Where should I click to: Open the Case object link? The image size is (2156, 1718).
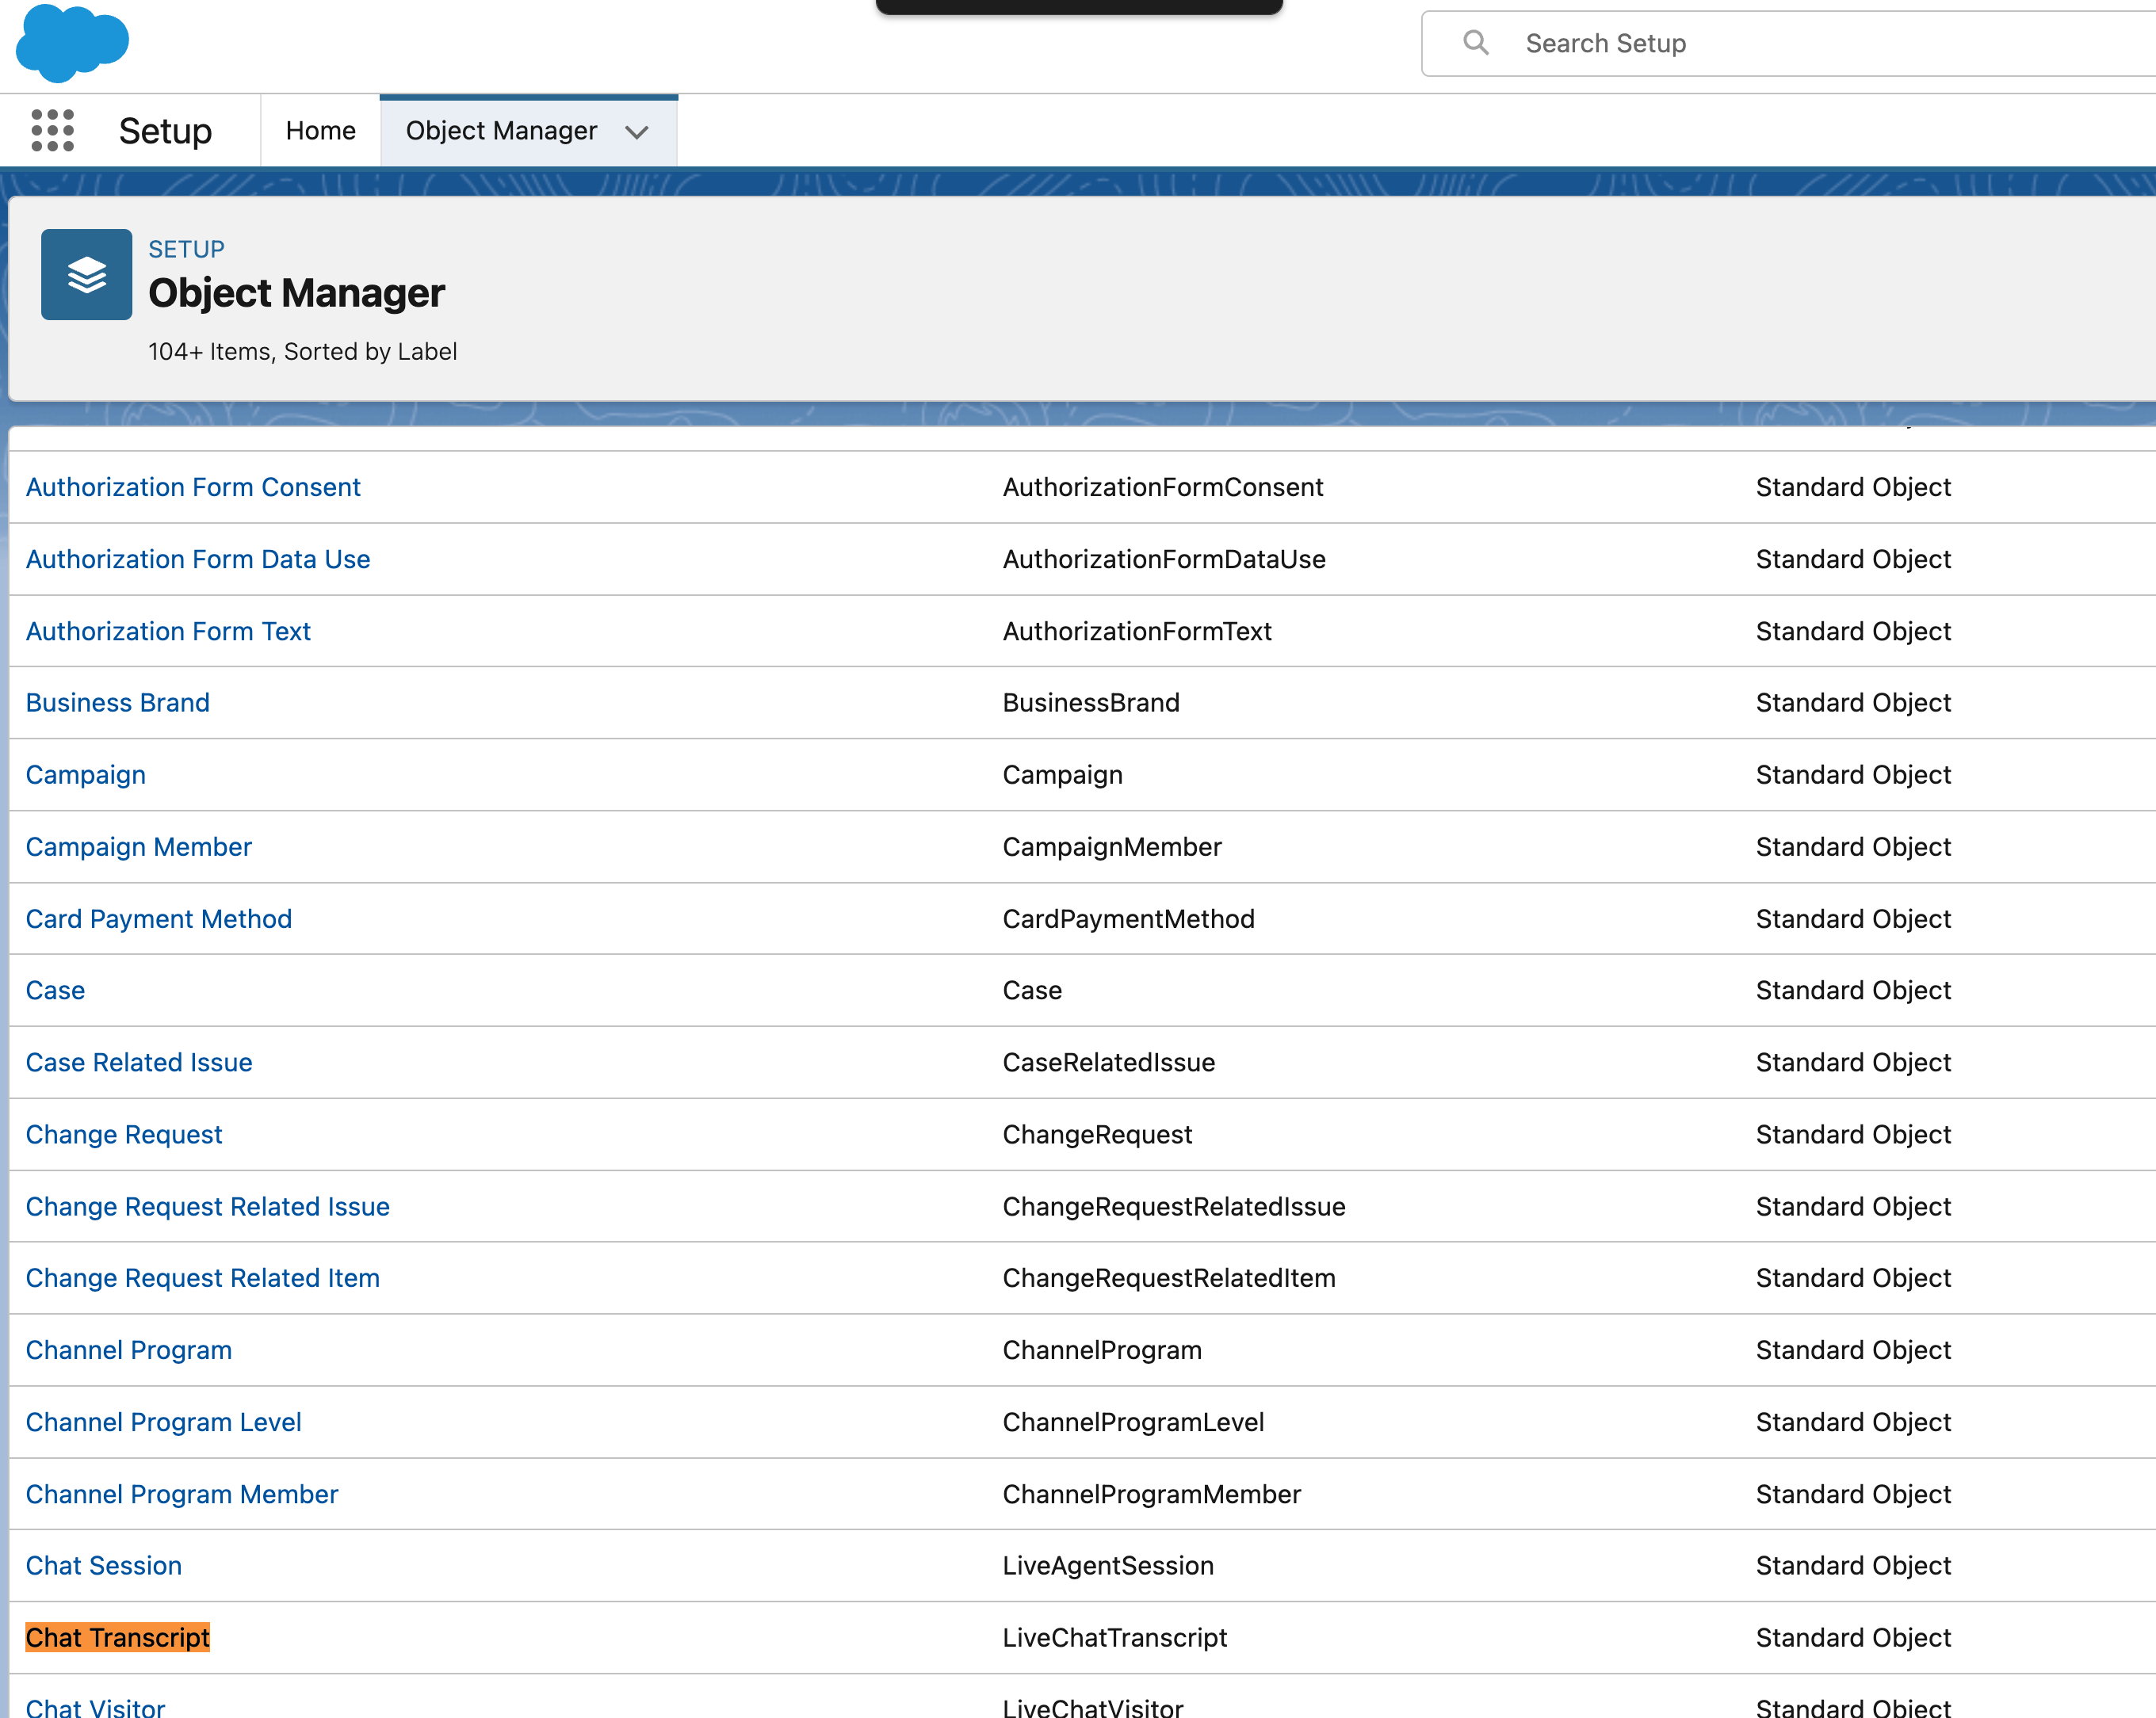pos(56,990)
